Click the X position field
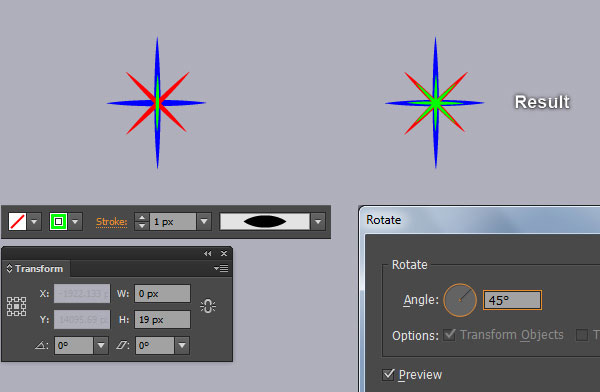This screenshot has width=600, height=392. click(x=82, y=294)
